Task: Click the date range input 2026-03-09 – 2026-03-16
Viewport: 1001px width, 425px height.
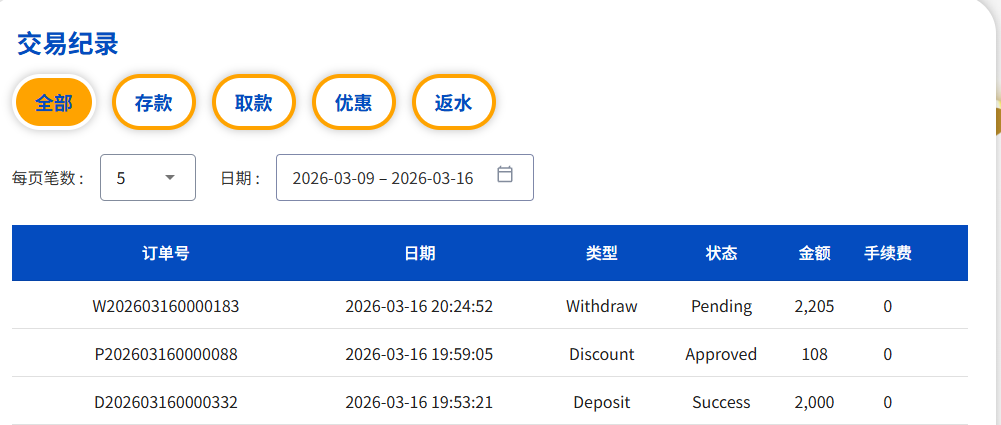Action: click(405, 177)
